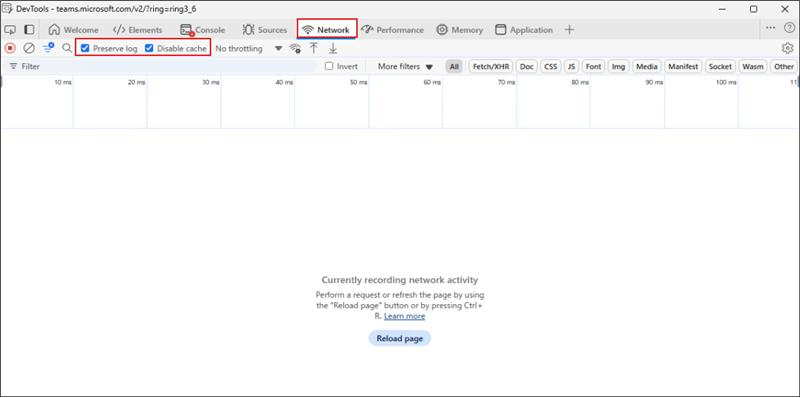
Task: Uncheck the Disable cache checkbox
Action: click(149, 48)
